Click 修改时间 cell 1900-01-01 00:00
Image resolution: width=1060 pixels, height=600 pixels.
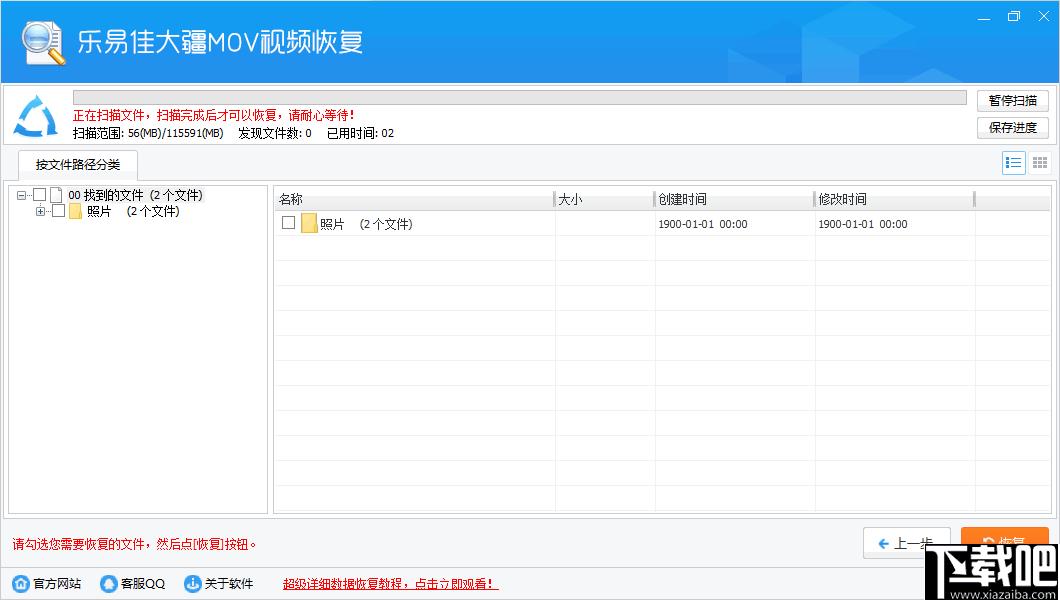(863, 224)
